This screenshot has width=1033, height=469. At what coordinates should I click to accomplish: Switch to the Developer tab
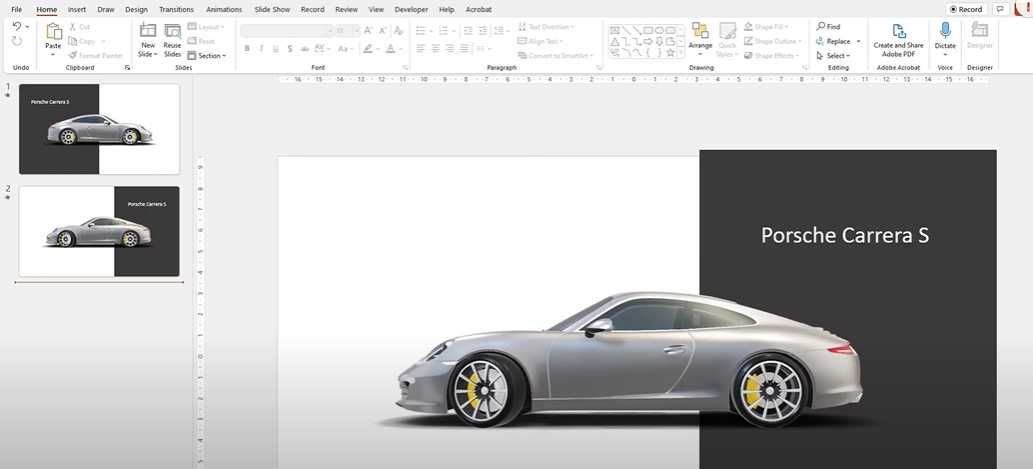412,10
